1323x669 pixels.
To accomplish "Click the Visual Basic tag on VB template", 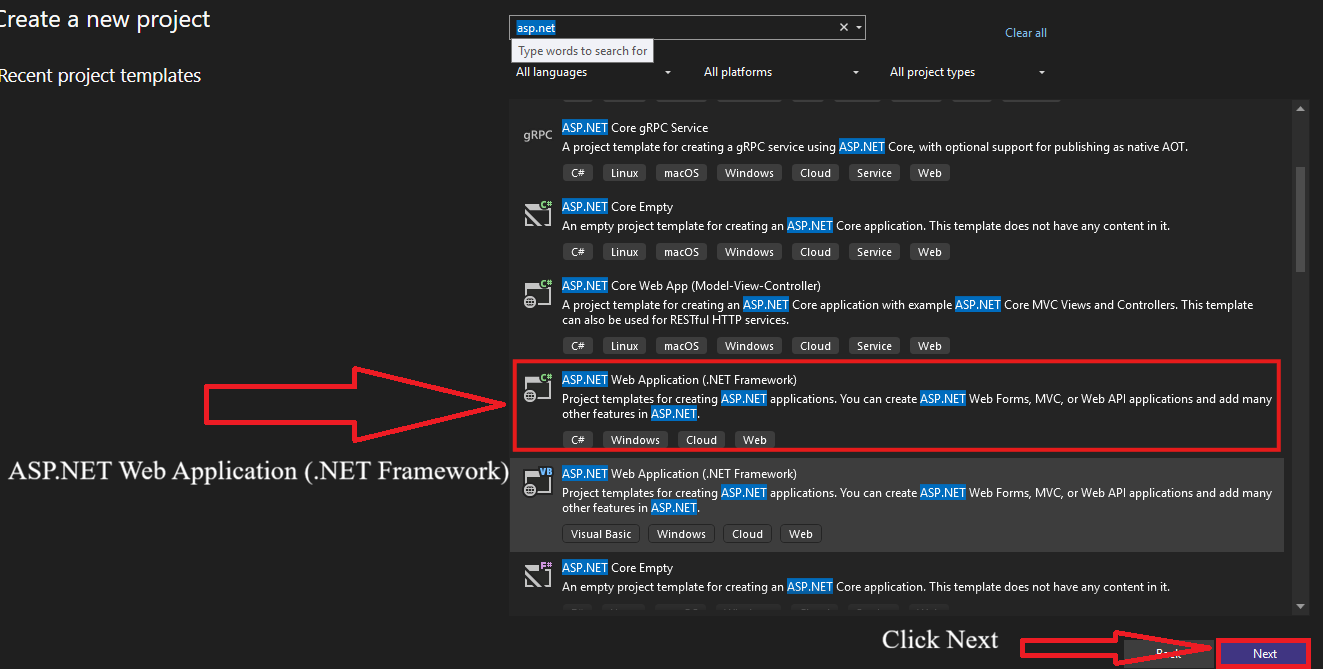I will pos(601,534).
